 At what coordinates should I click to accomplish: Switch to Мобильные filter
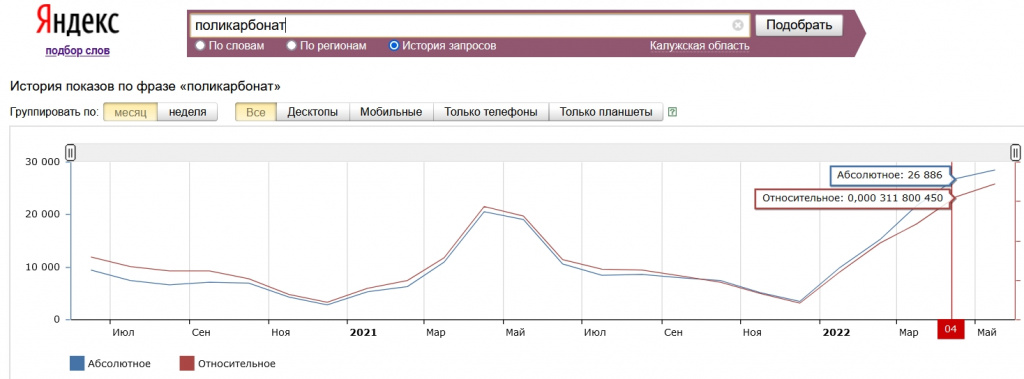click(x=391, y=112)
